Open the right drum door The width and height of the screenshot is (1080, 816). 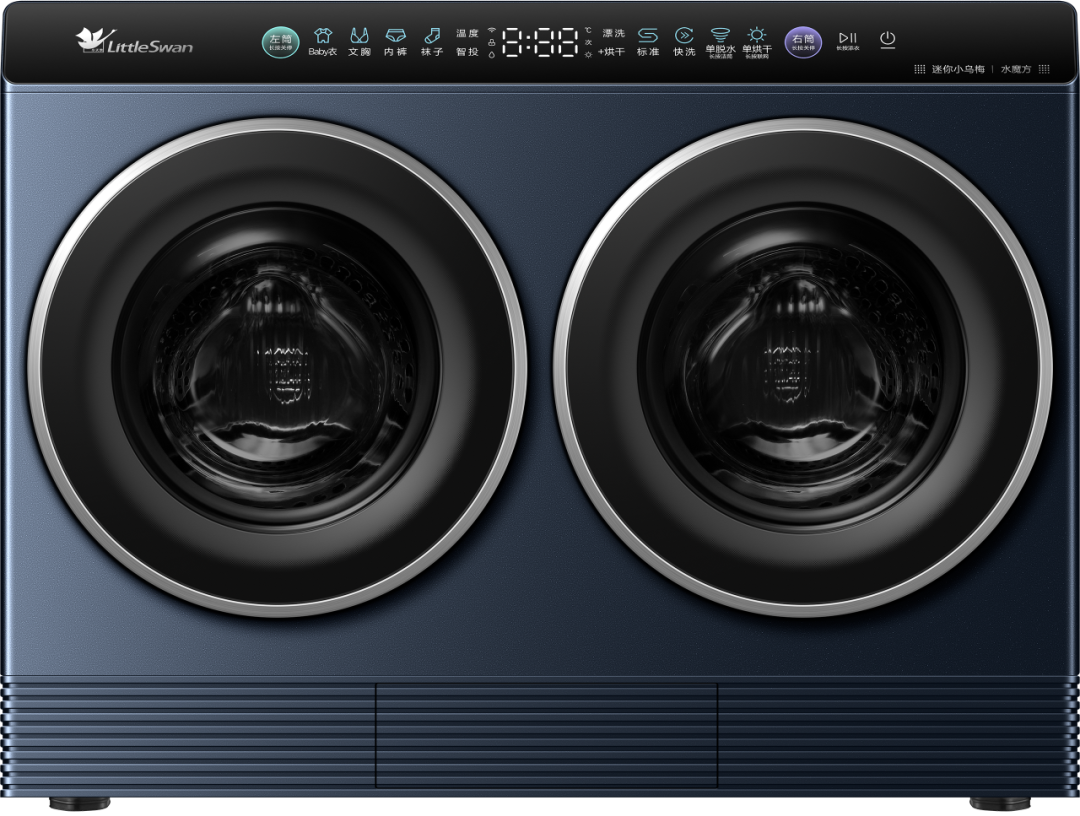tap(802, 367)
